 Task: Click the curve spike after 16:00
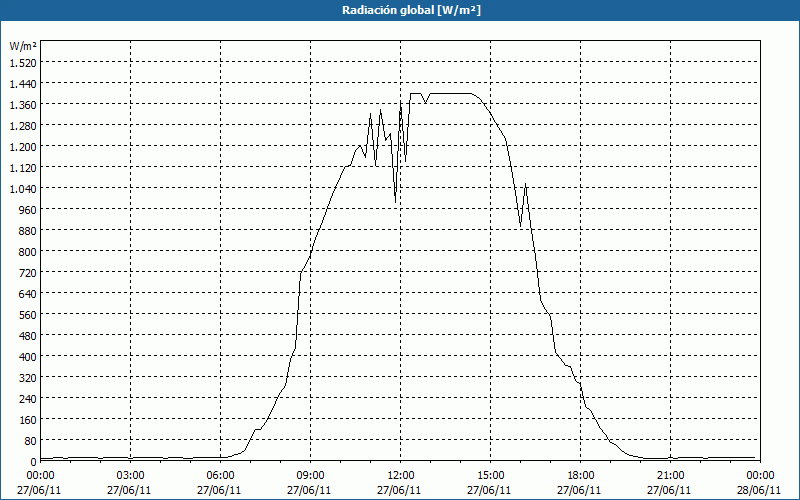[526, 185]
